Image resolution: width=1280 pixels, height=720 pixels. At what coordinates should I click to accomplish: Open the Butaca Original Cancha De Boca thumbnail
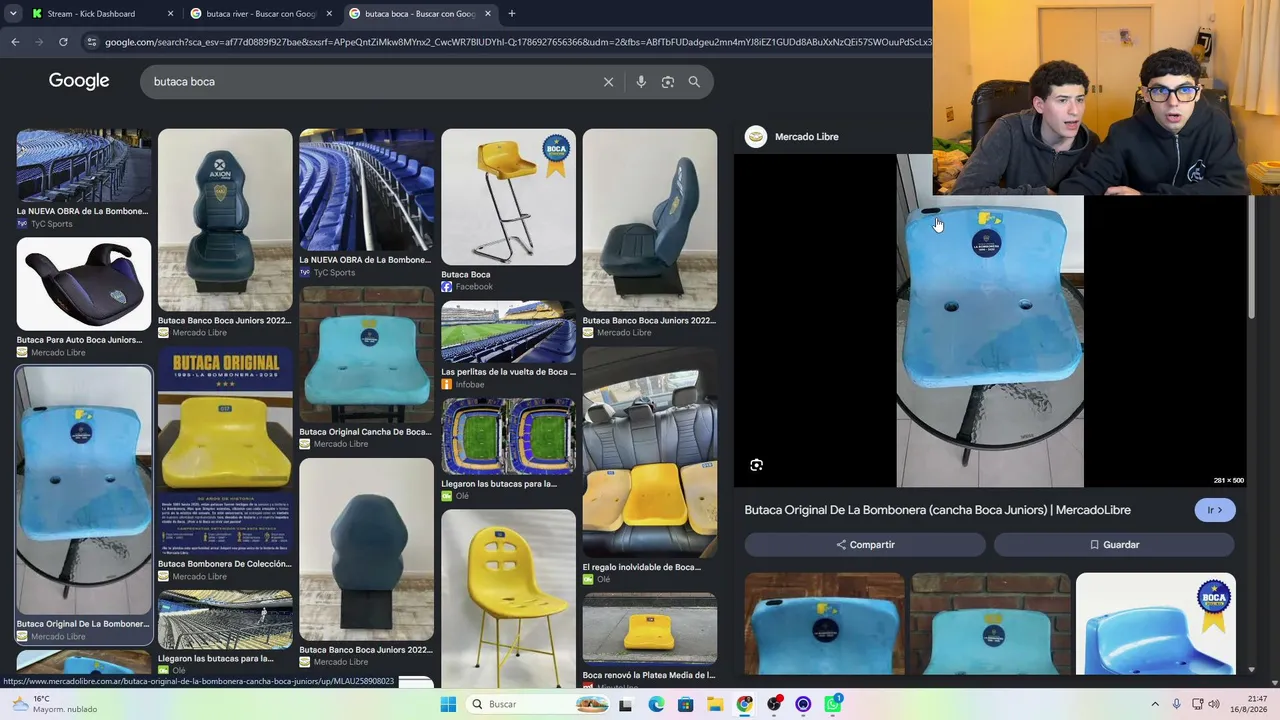tap(367, 355)
